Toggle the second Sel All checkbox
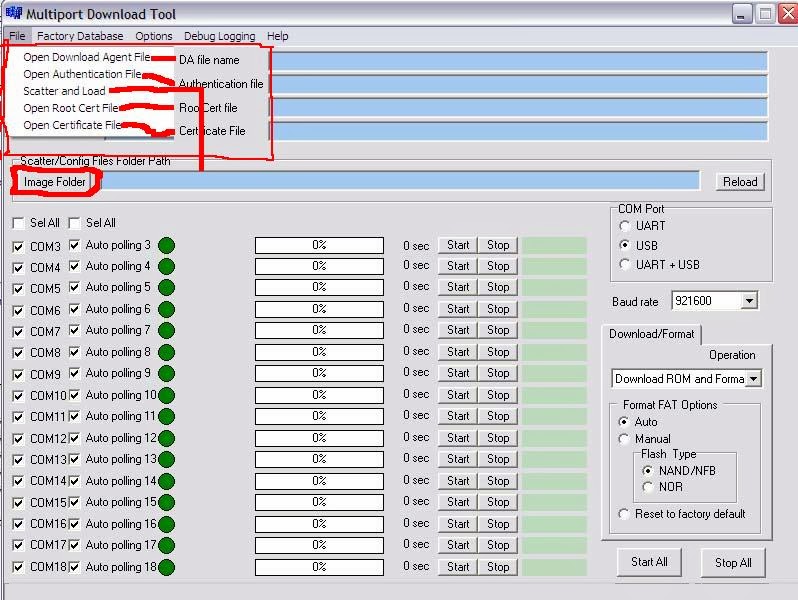 click(x=74, y=223)
